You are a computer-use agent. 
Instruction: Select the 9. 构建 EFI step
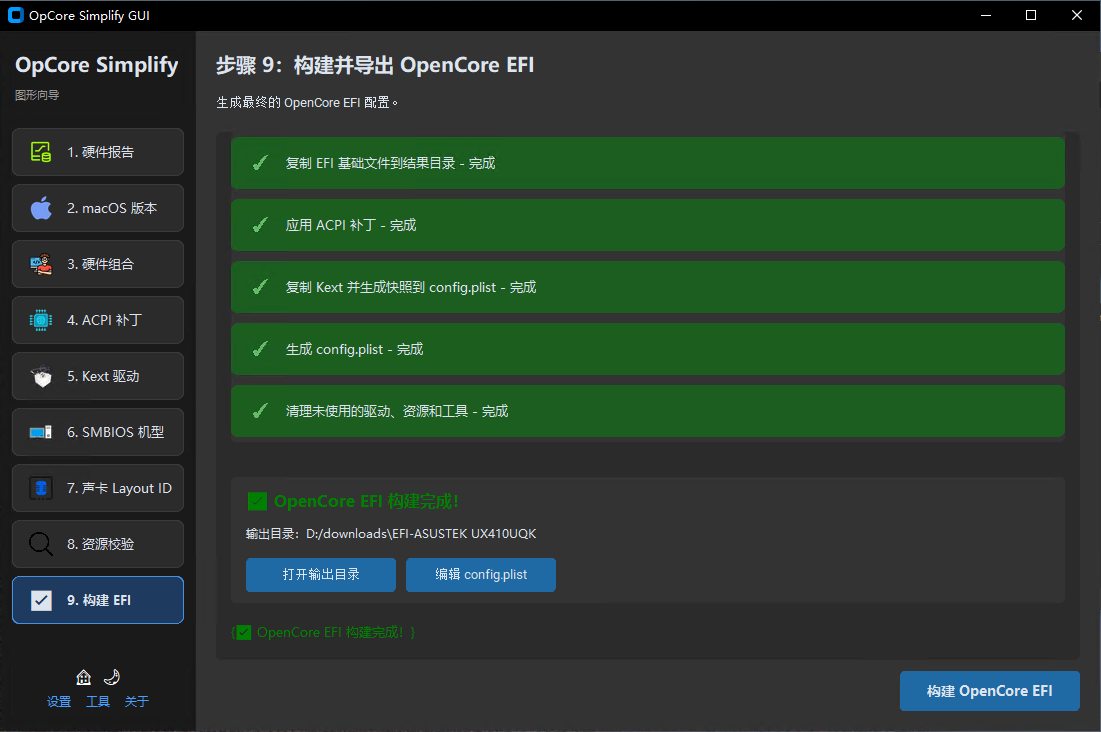(x=98, y=600)
